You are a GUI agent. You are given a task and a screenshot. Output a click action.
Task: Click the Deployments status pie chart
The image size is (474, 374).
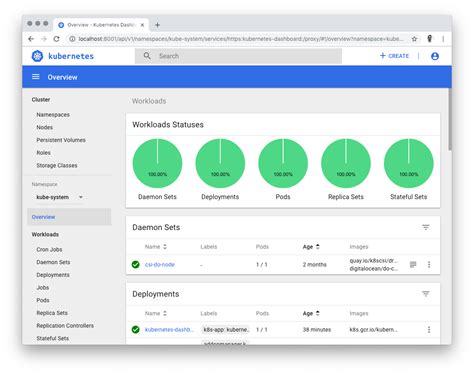(220, 163)
